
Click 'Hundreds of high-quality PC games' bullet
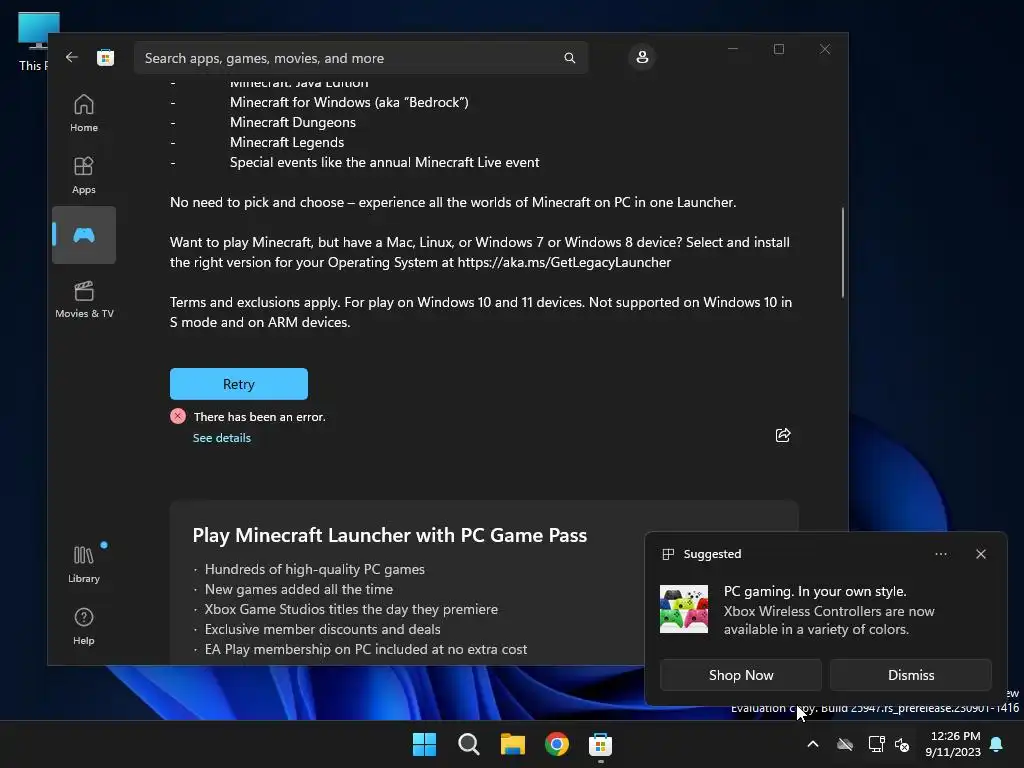(315, 569)
